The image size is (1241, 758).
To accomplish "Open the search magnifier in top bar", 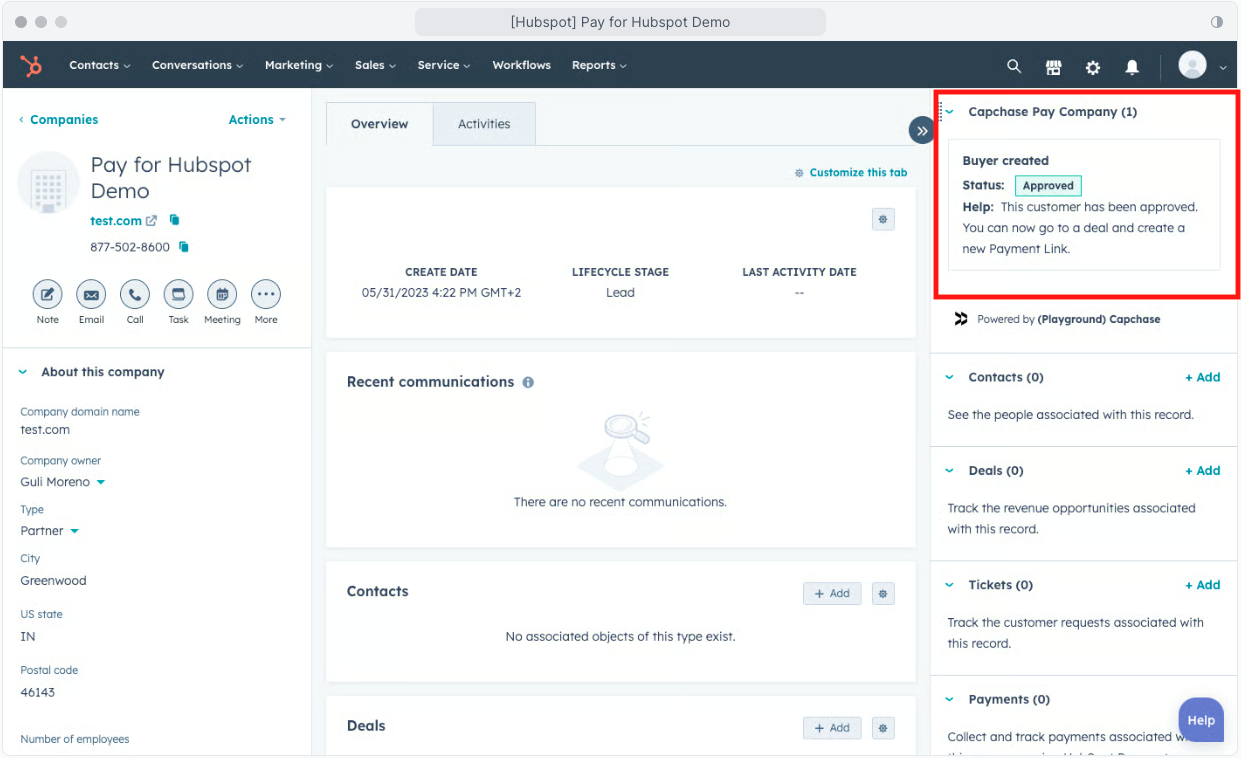I will click(x=1014, y=66).
